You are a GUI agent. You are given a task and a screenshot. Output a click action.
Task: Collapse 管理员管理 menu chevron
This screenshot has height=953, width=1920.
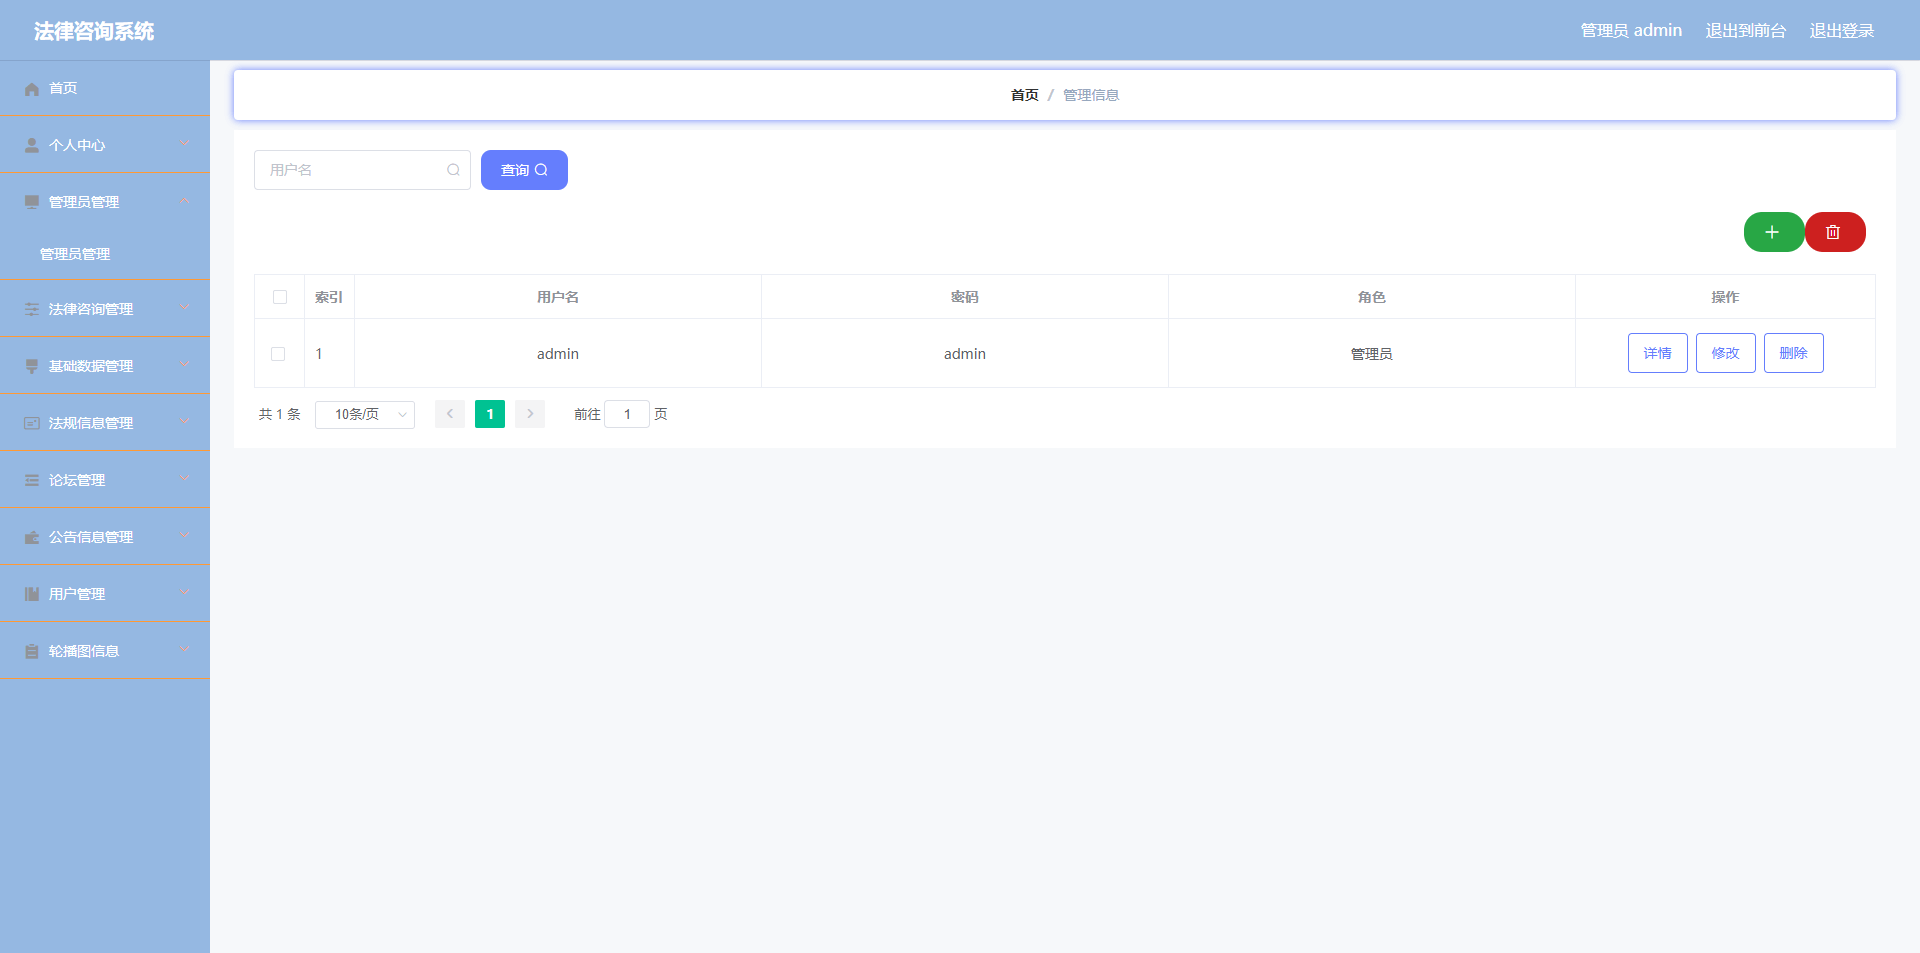click(x=185, y=201)
